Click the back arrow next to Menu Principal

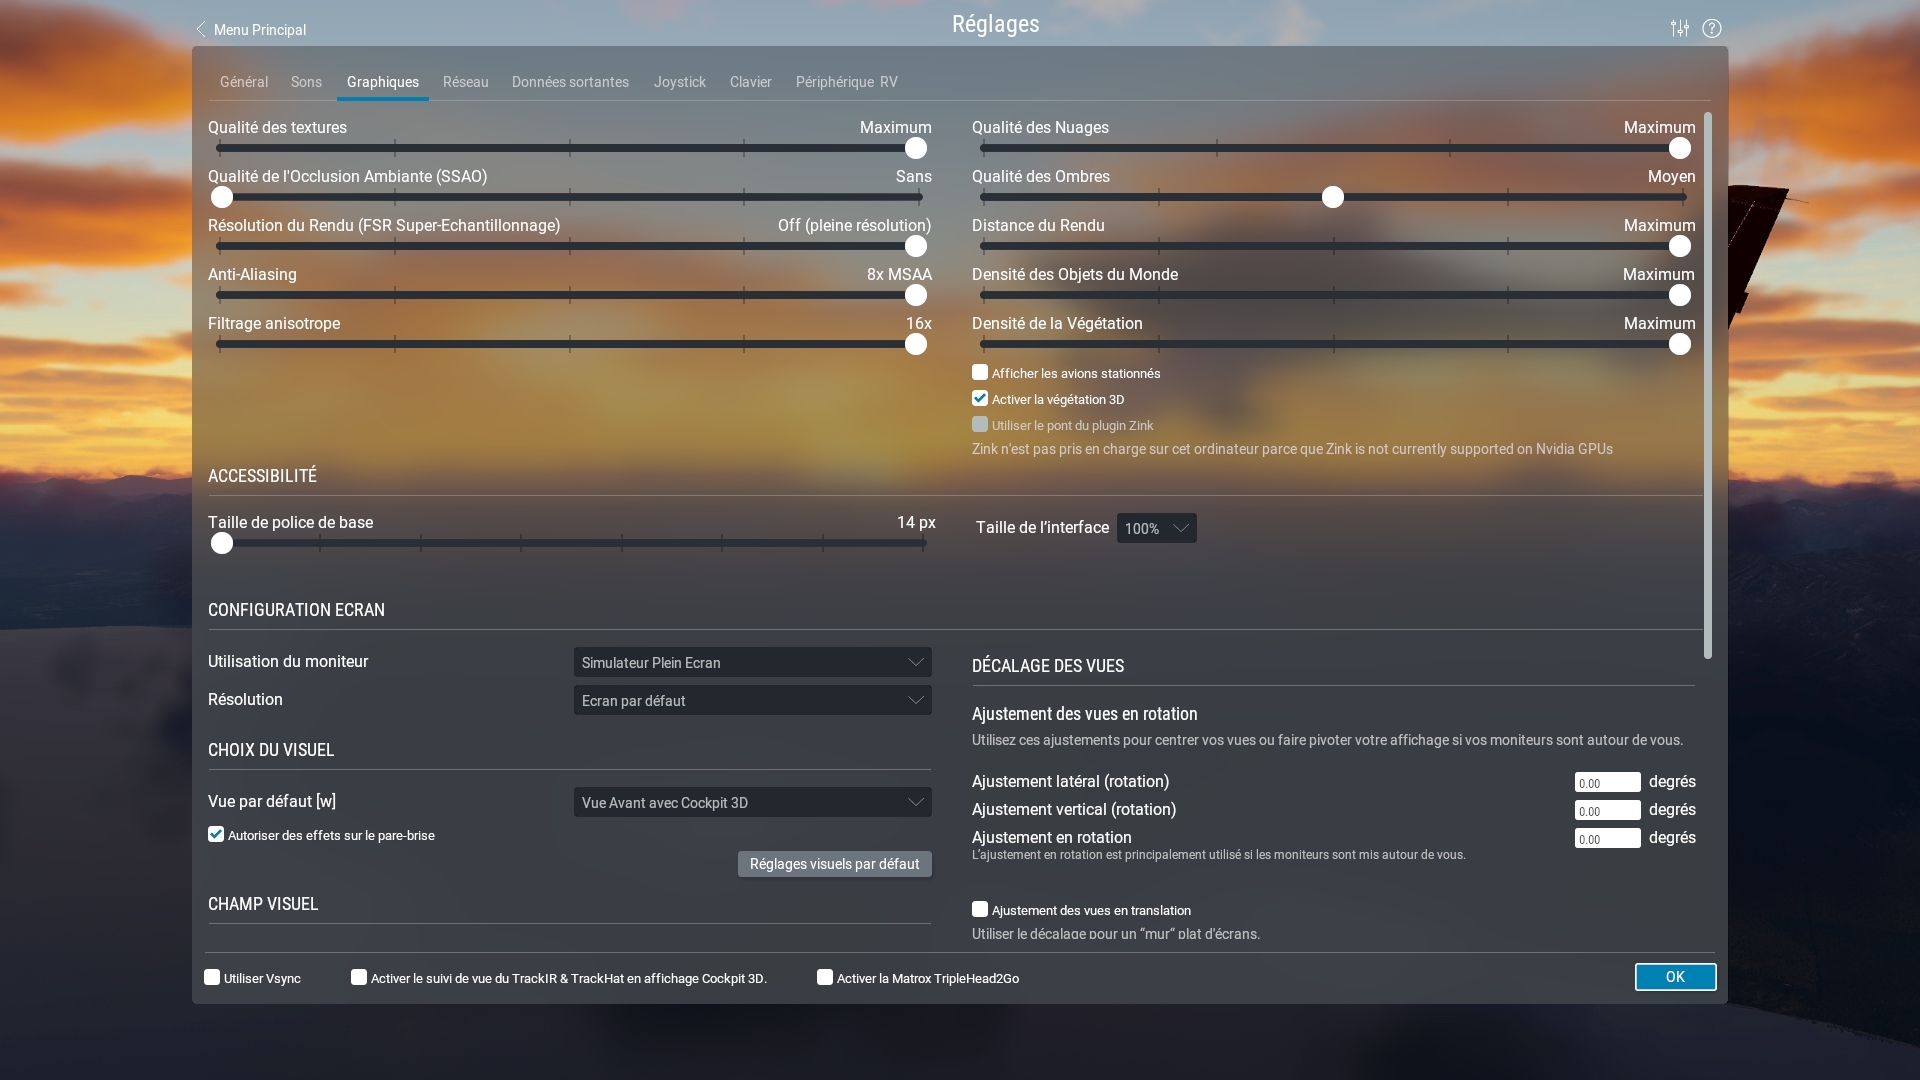pos(201,29)
